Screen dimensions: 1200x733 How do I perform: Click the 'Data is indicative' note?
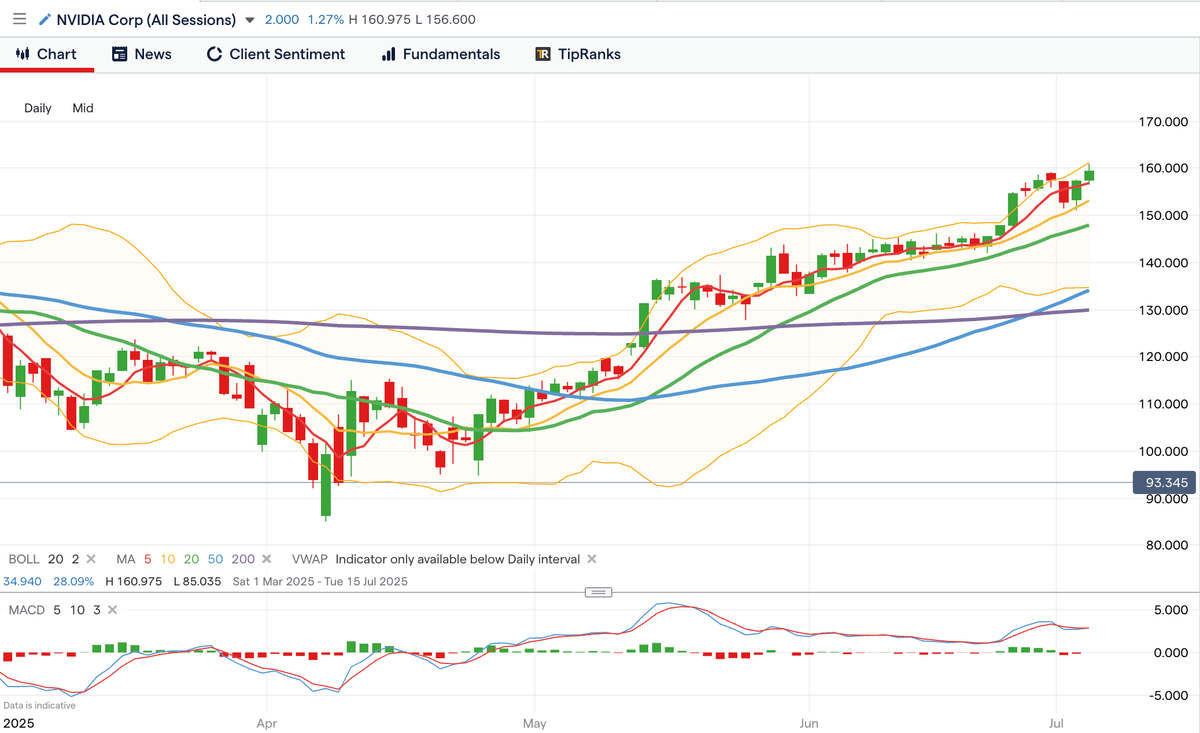click(x=39, y=705)
